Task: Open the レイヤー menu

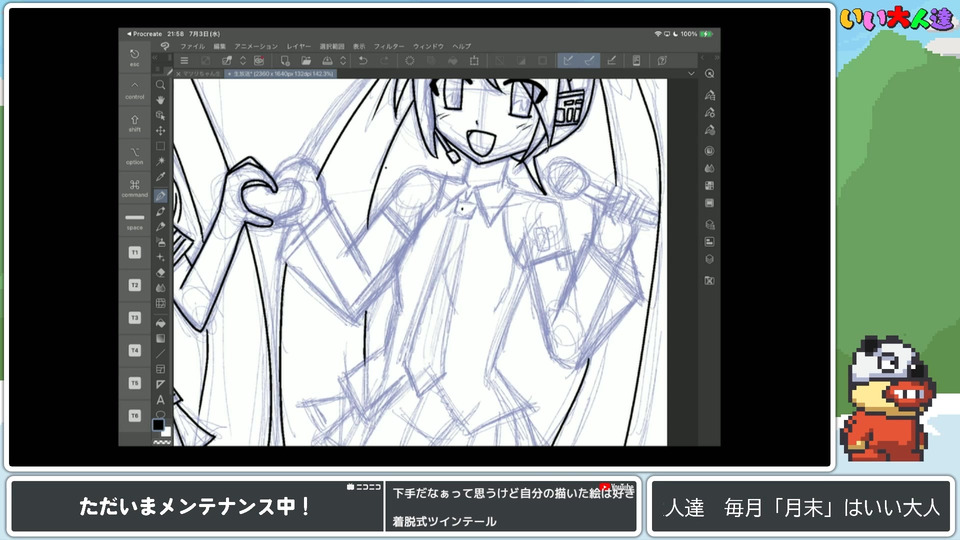Action: [x=299, y=47]
